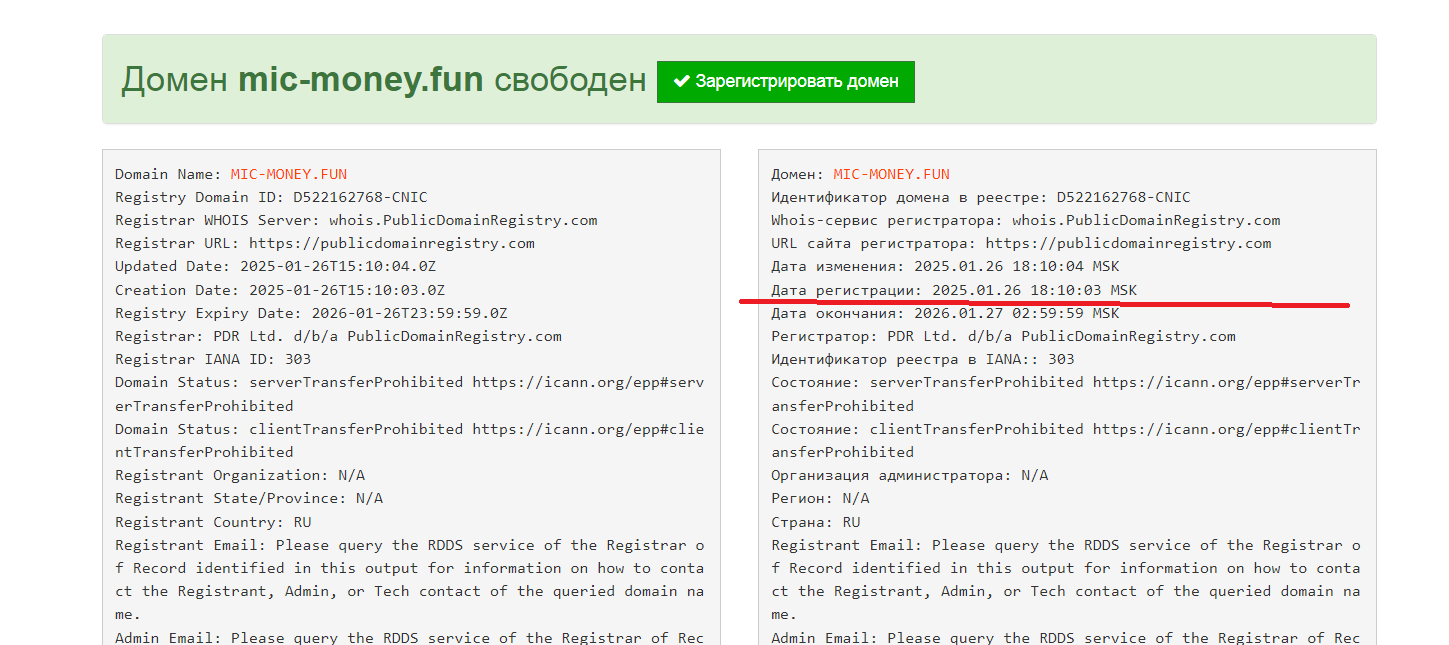Click the underlined Дата регистрации line
1449x645 pixels.
click(x=954, y=290)
